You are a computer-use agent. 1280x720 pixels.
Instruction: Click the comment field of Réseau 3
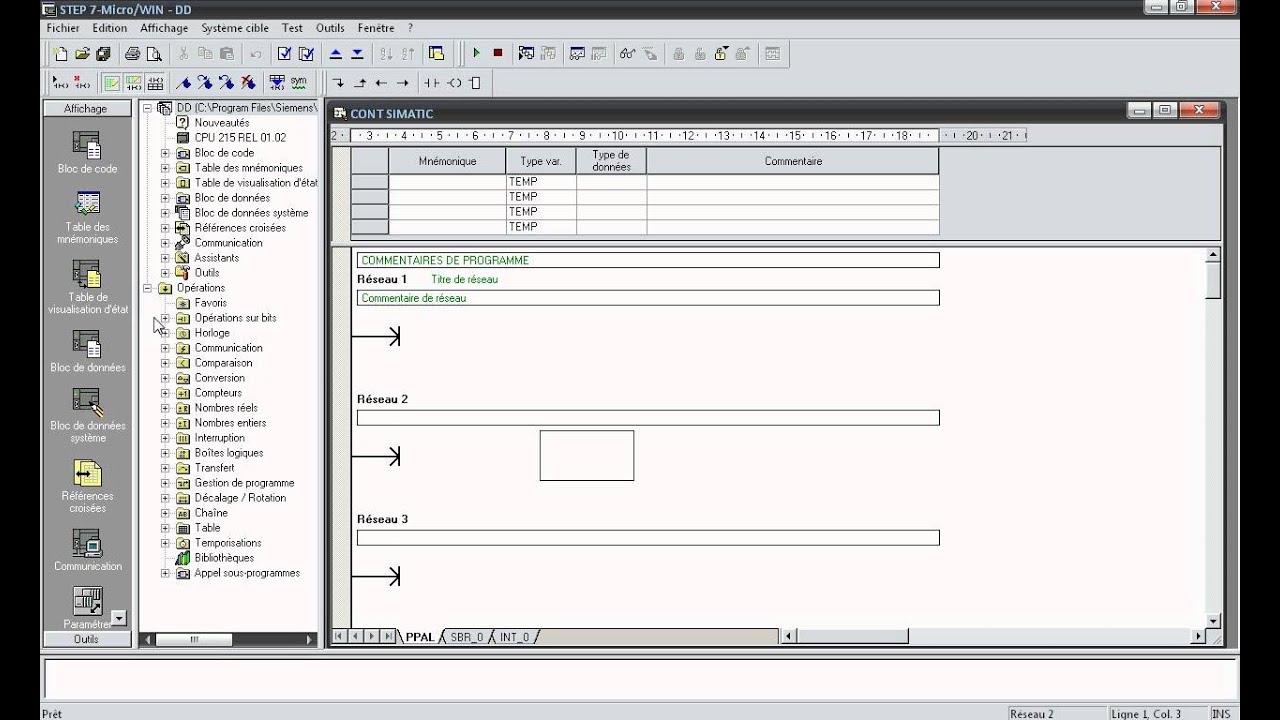coord(648,538)
